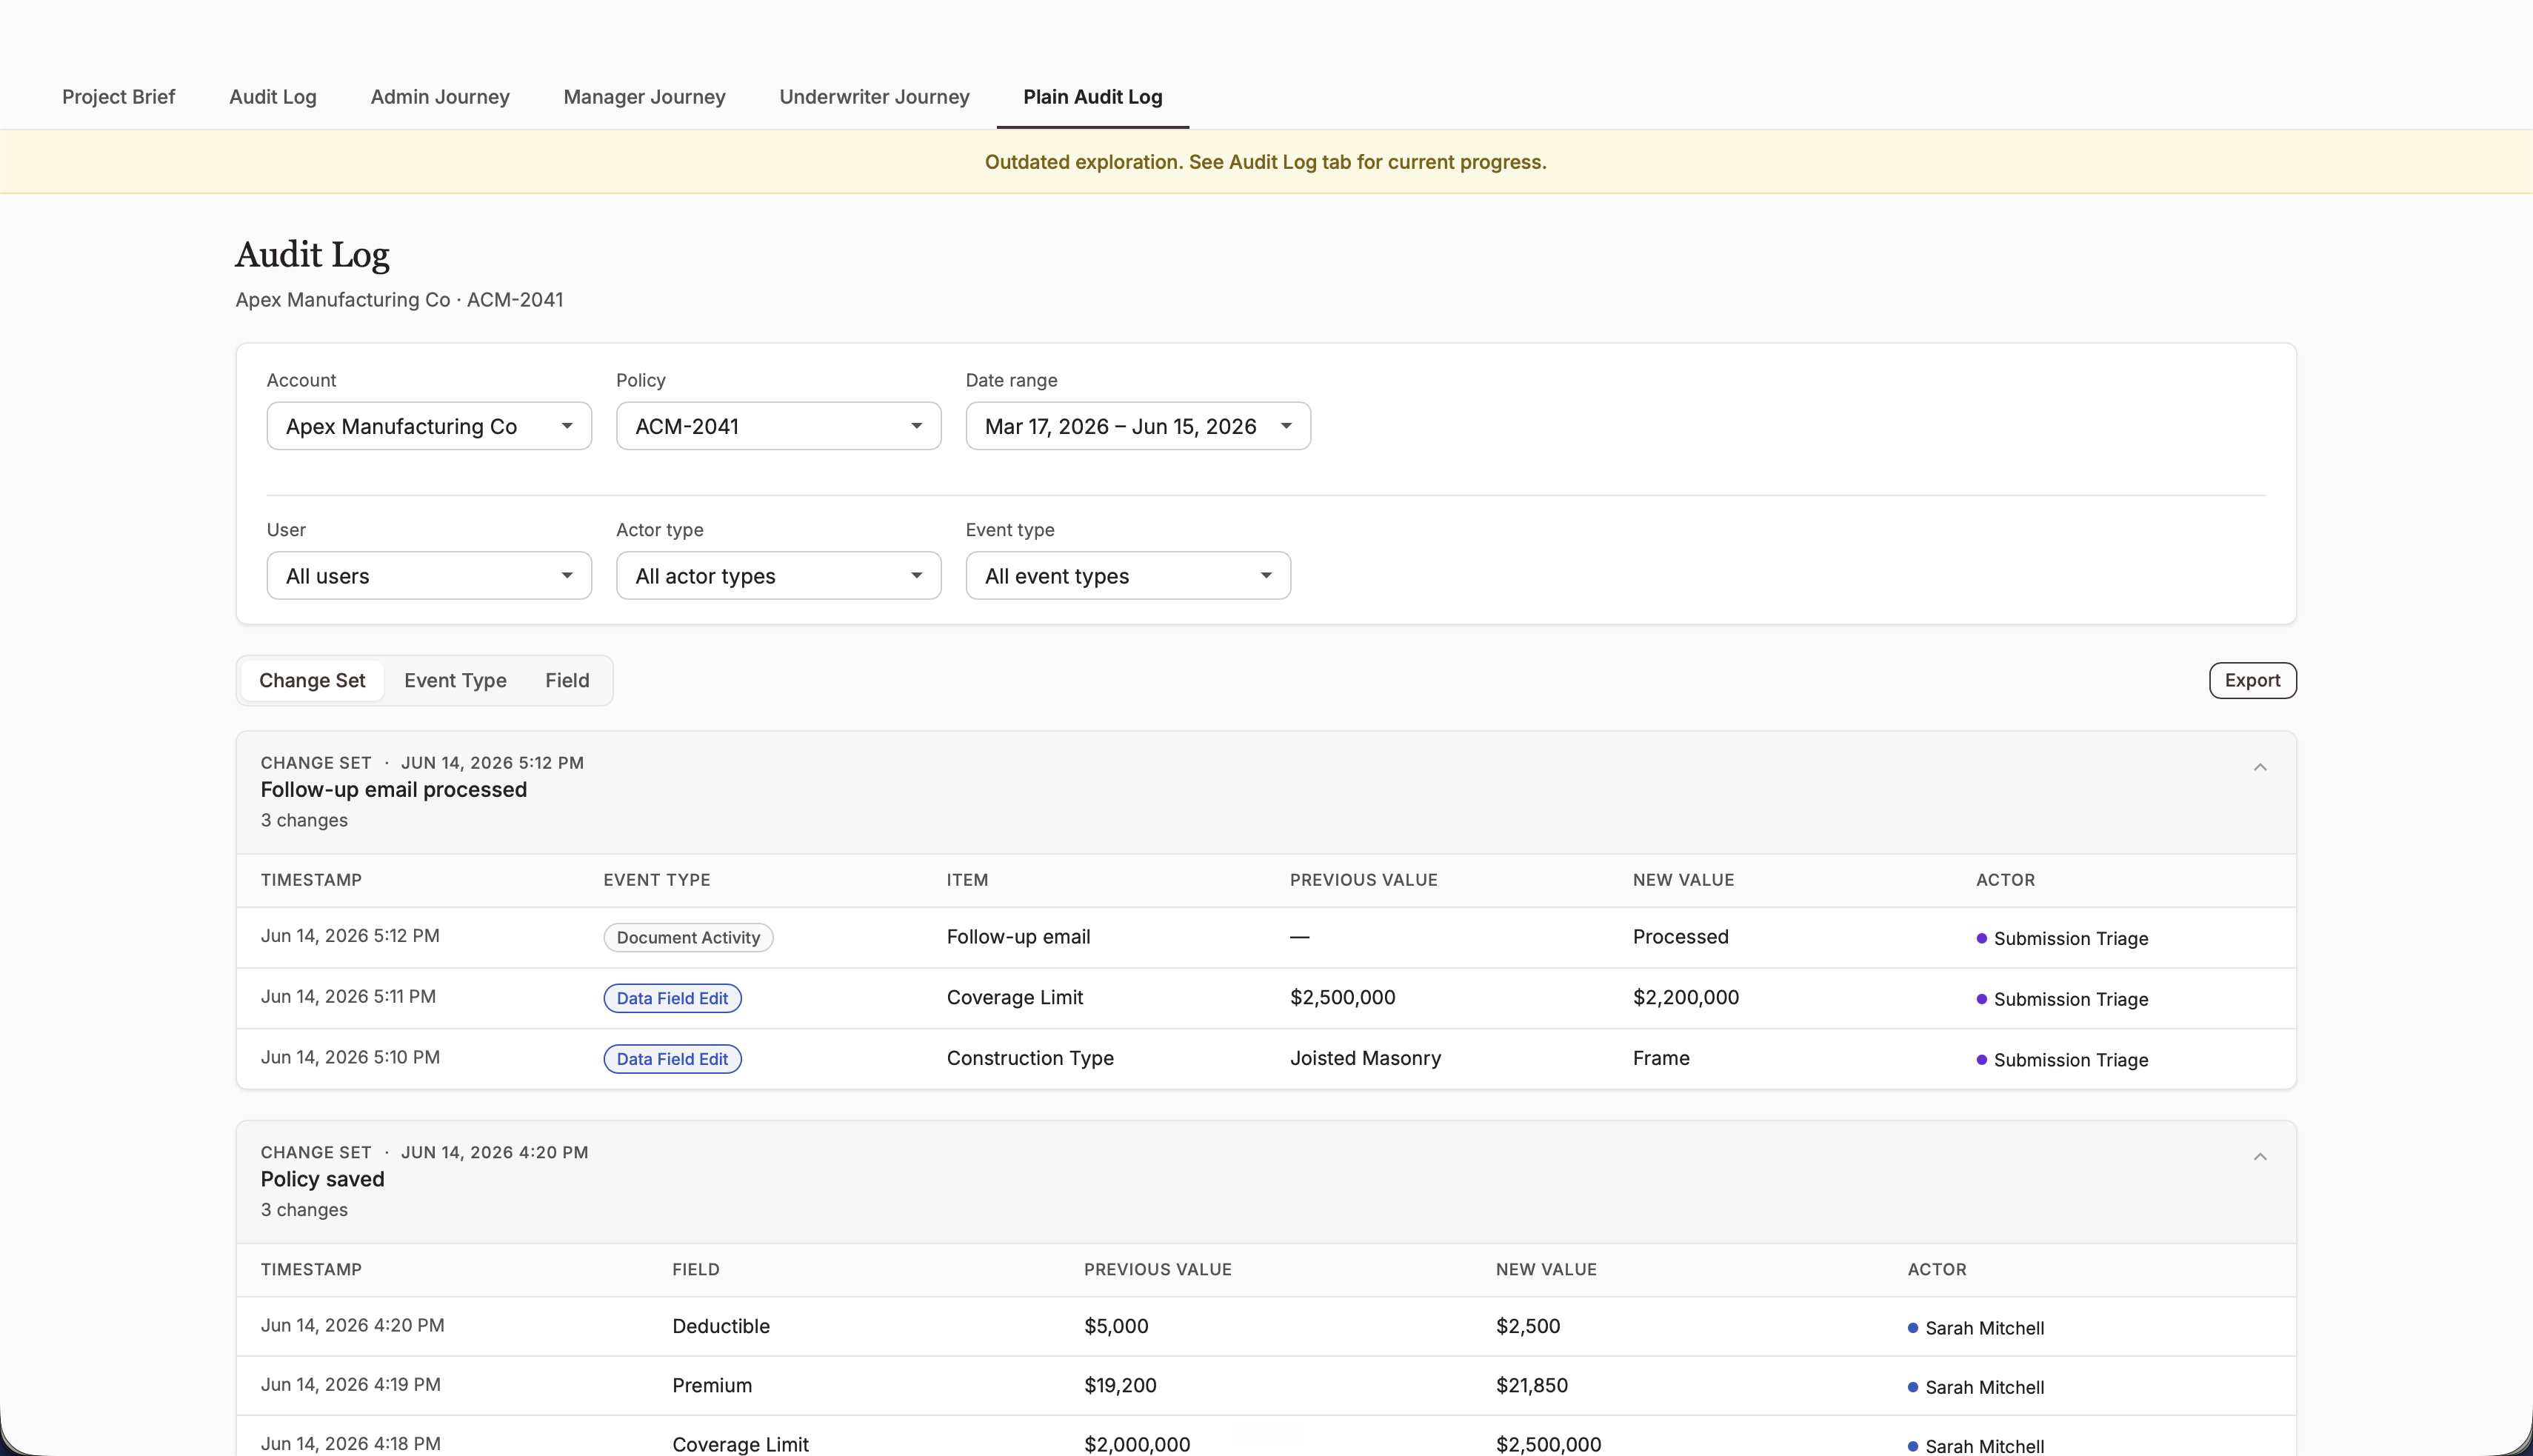Click the Deductible field cell

pyautogui.click(x=721, y=1326)
